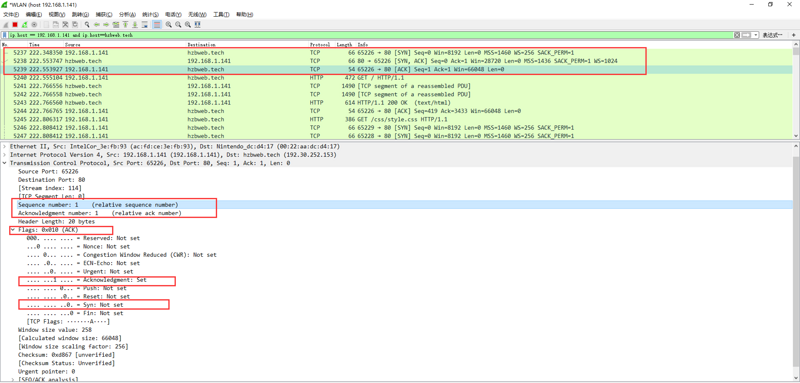Click into the display filter input field

tap(370, 35)
